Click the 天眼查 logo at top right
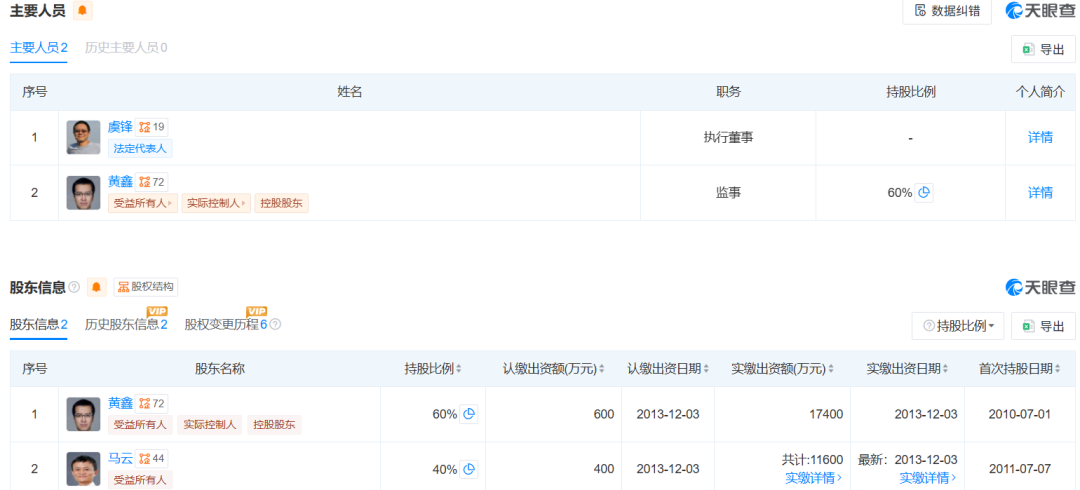This screenshot has width=1080, height=490. pos(1040,11)
